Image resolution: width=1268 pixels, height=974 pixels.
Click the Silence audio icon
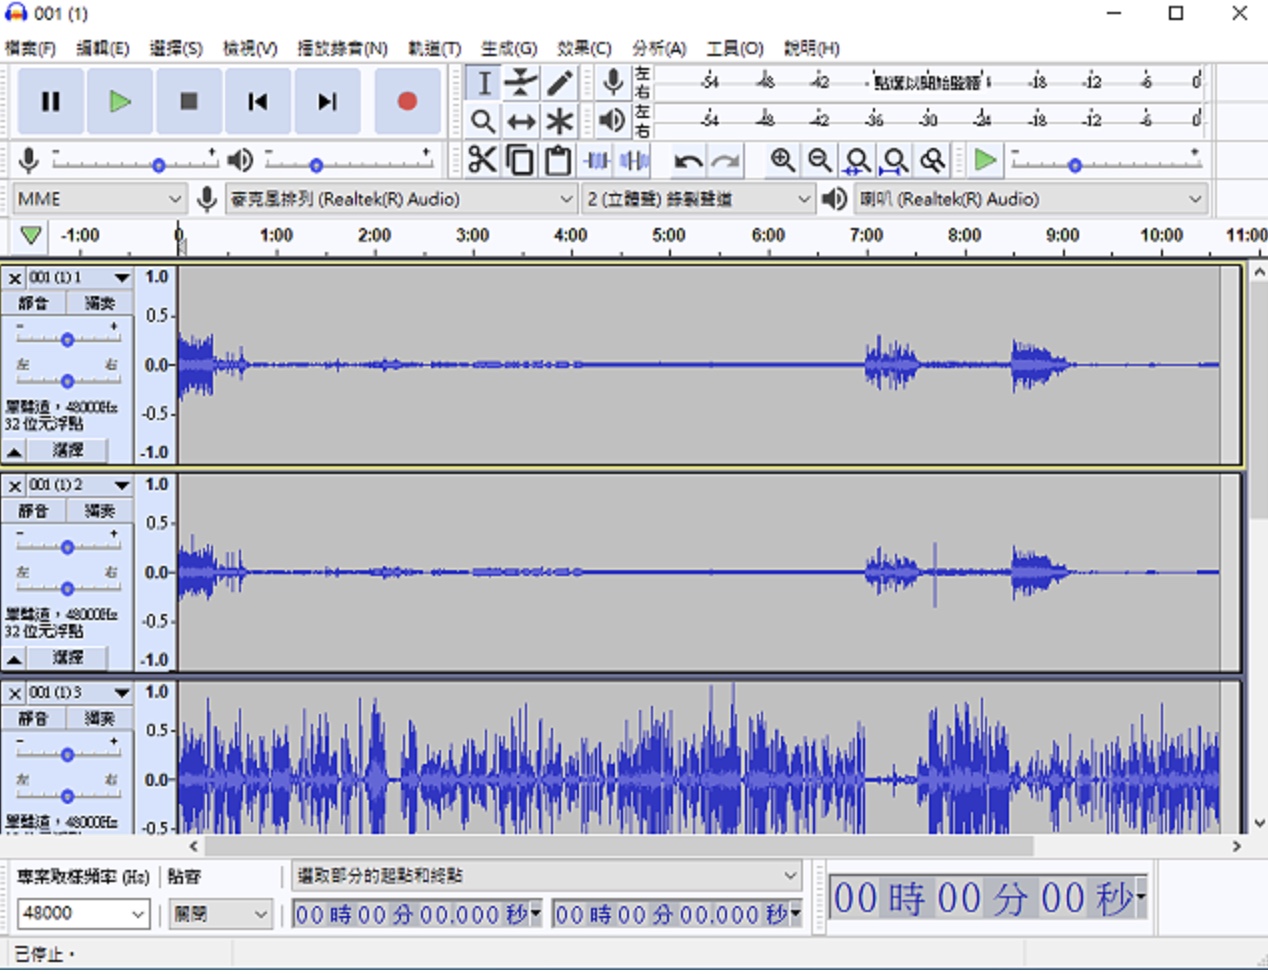click(634, 160)
